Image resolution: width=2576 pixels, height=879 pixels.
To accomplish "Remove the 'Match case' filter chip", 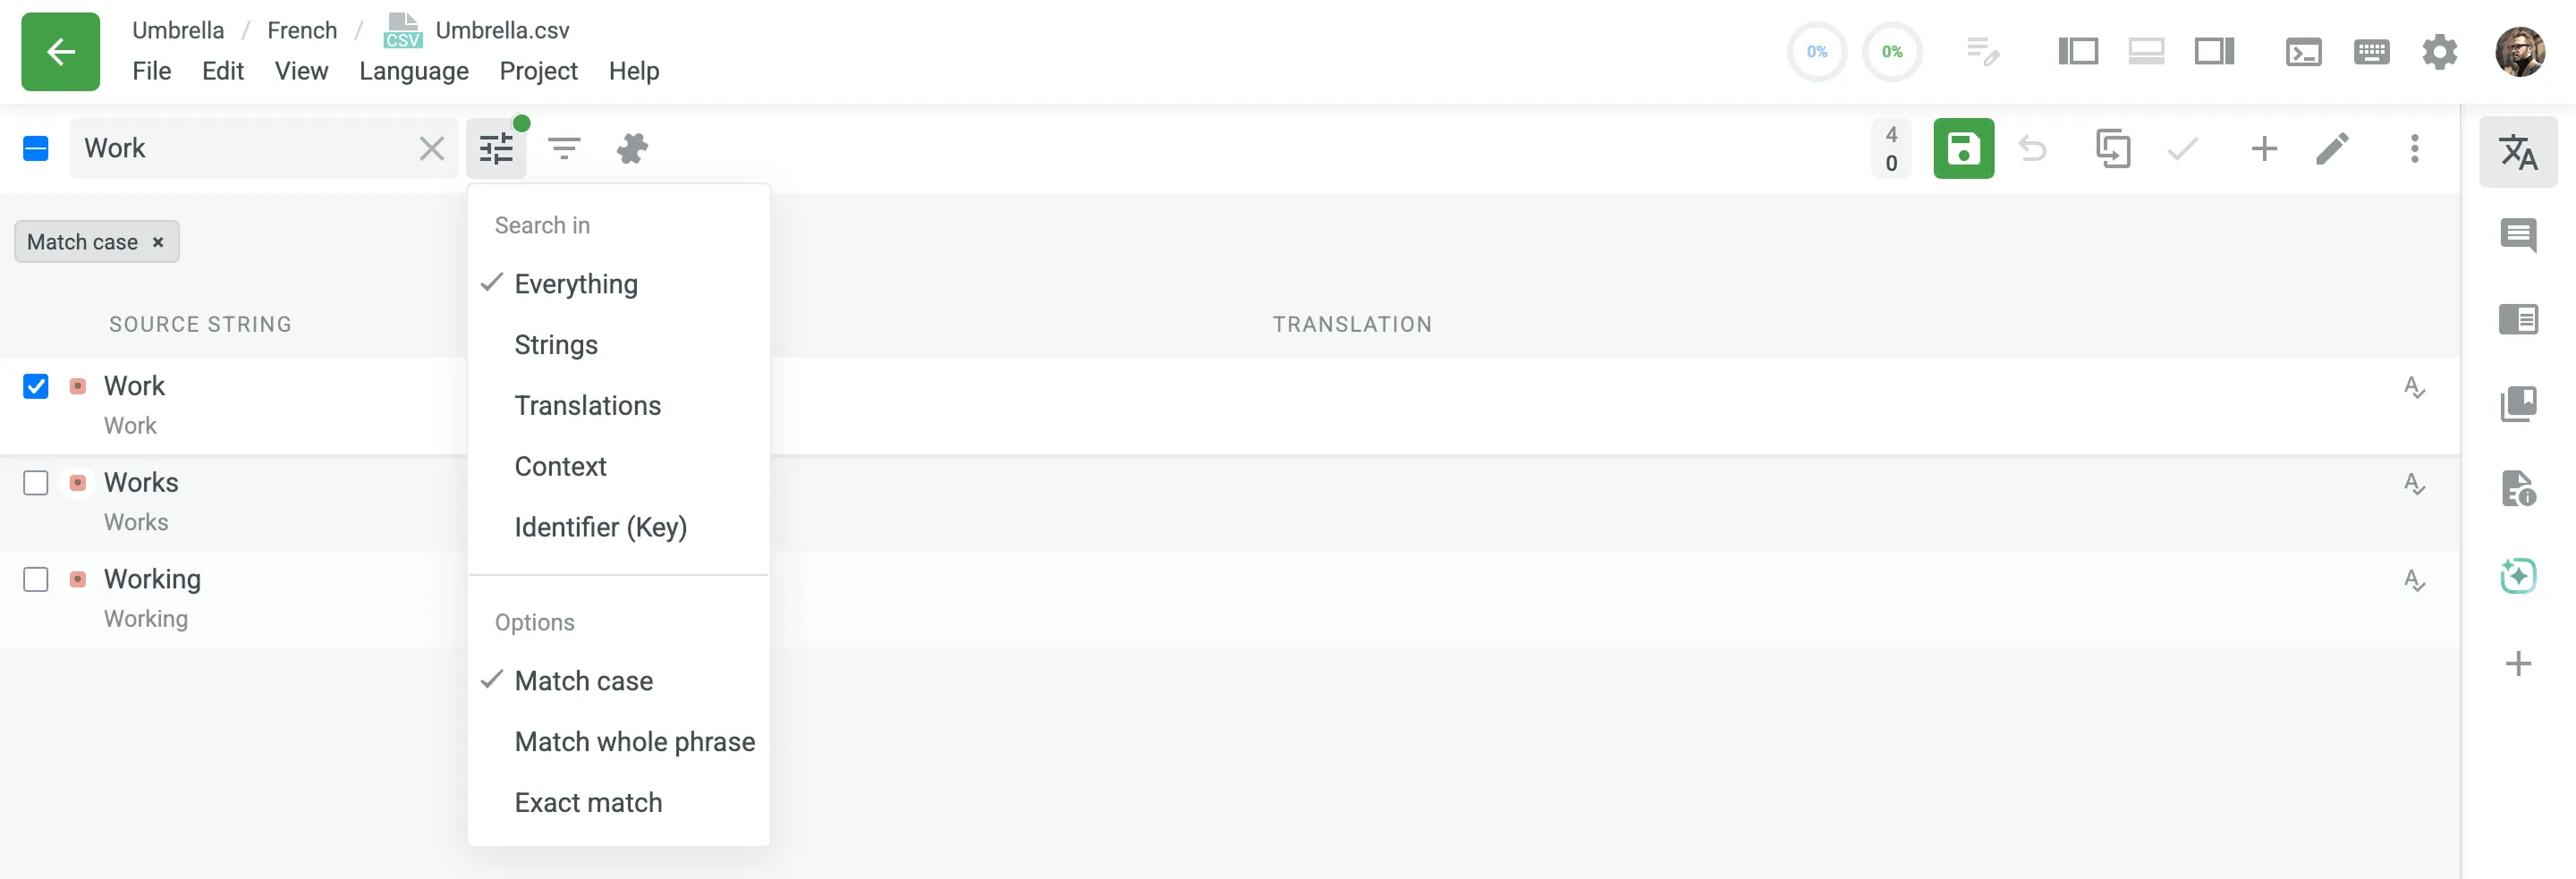I will [x=157, y=241].
